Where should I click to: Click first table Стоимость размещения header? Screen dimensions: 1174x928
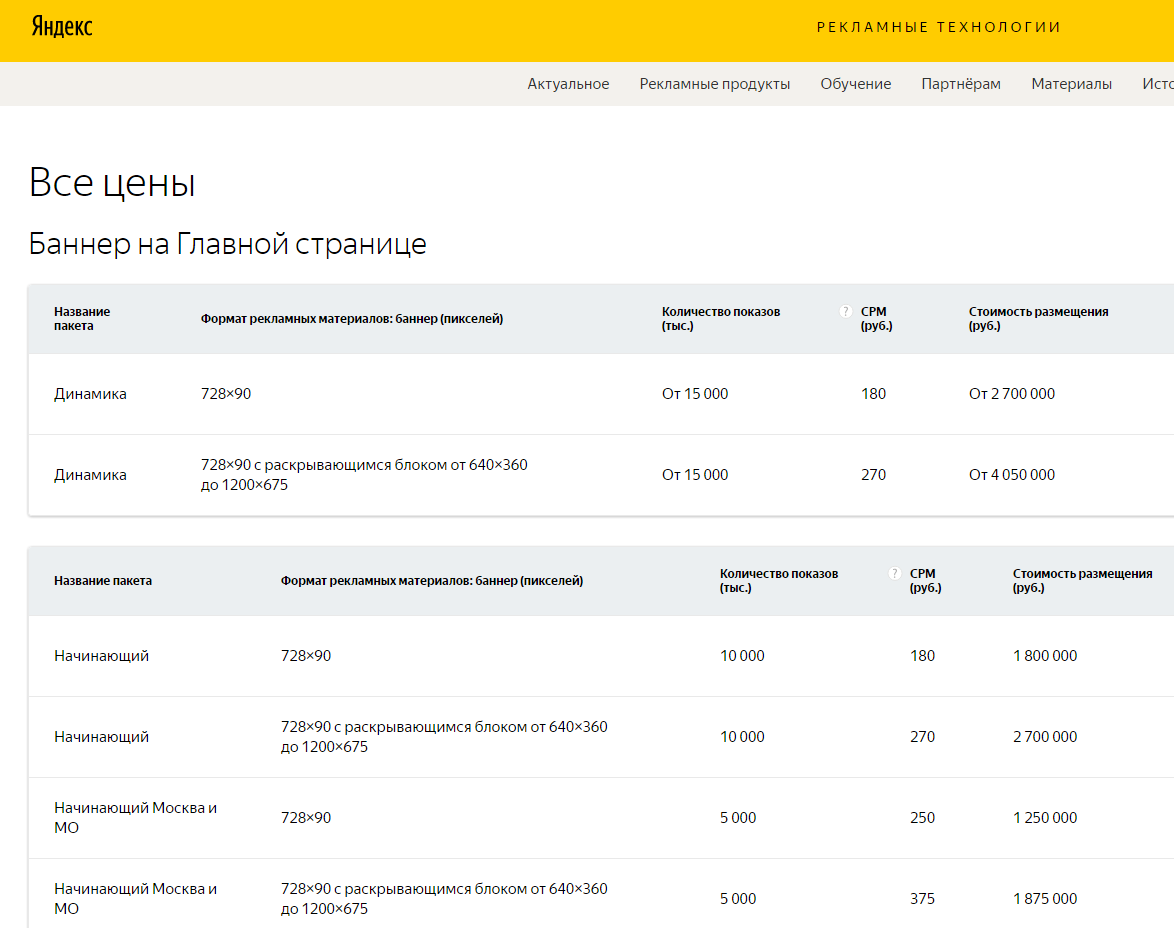[1038, 318]
